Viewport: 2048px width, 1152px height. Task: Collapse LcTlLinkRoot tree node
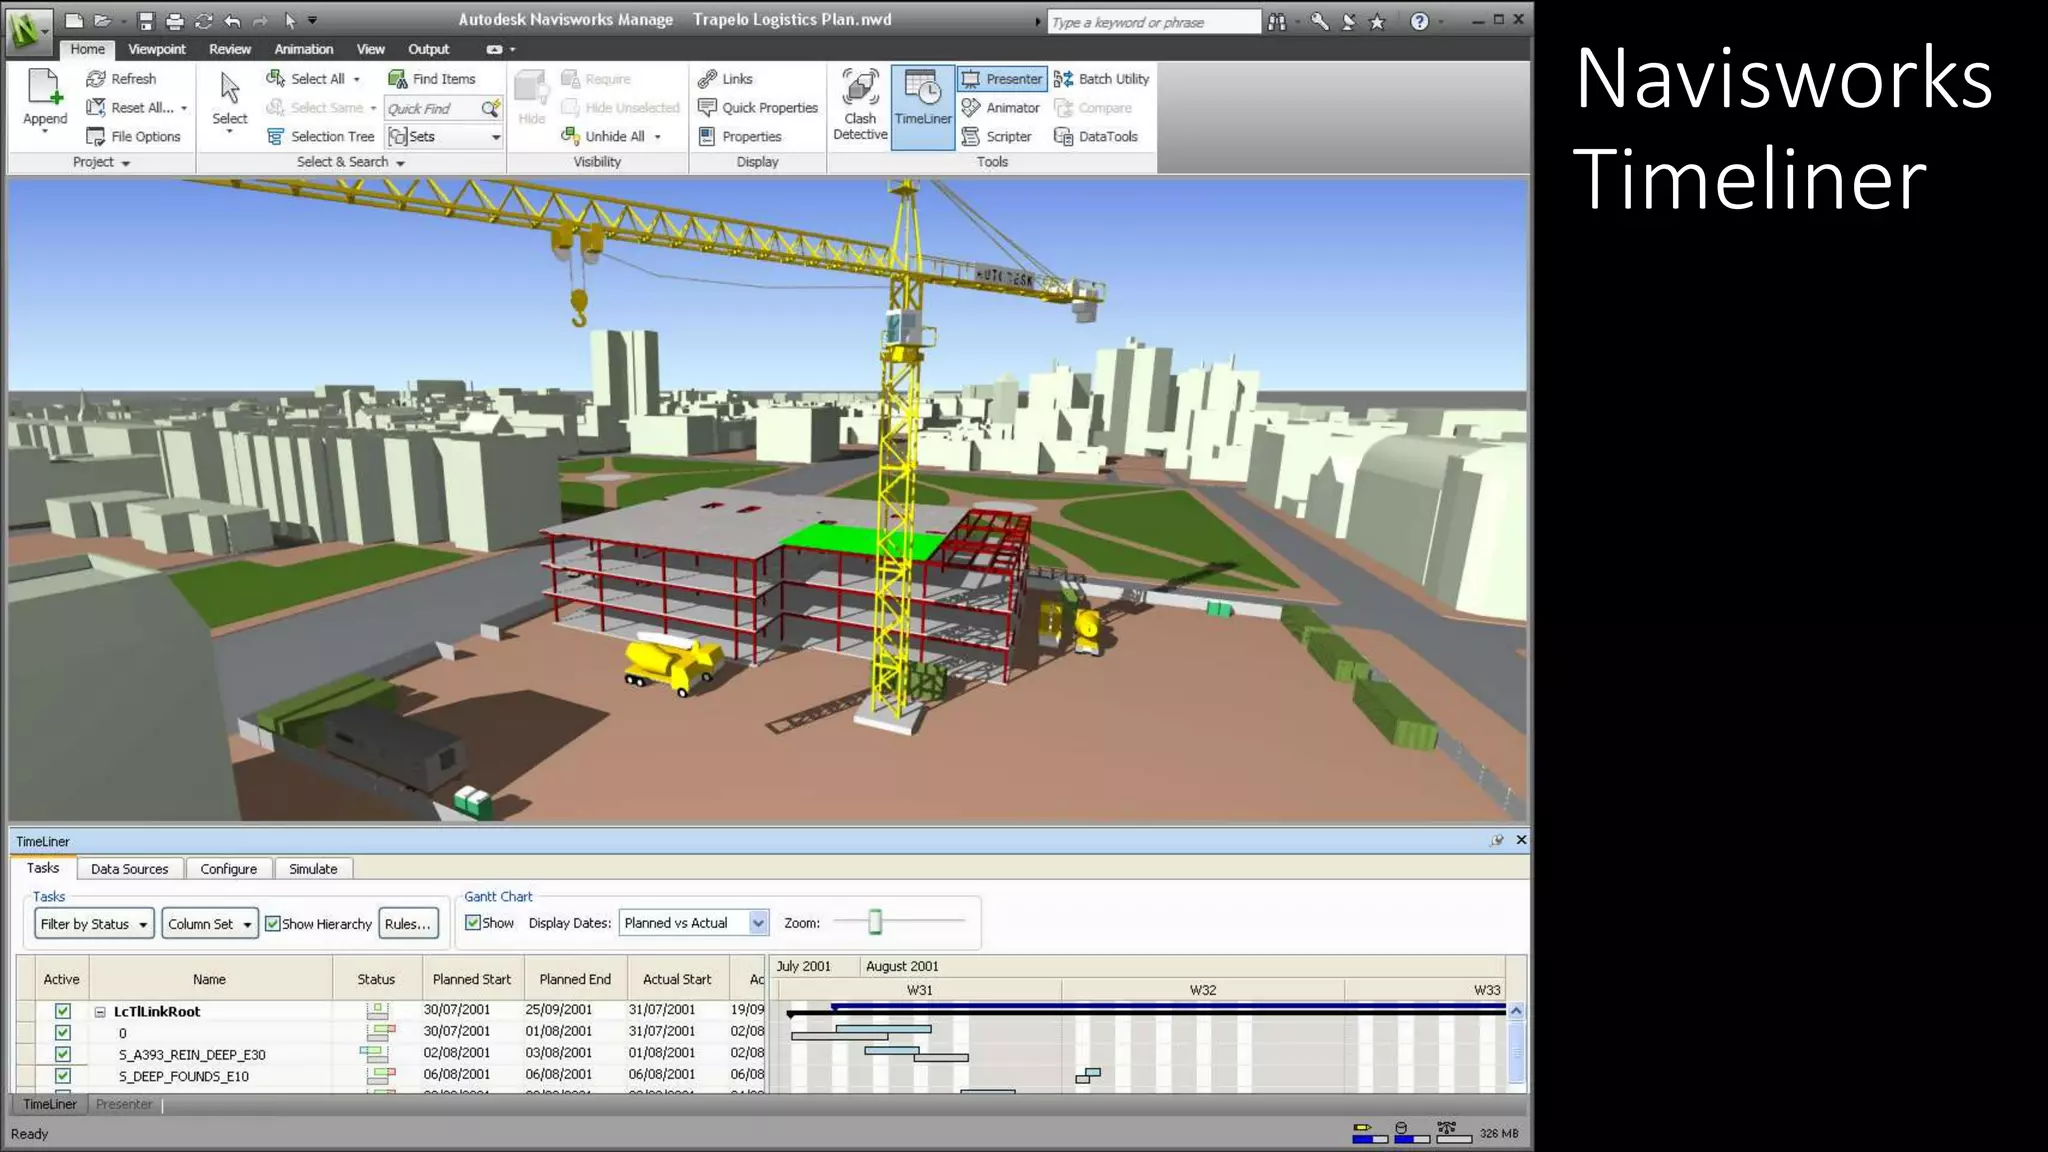point(100,1012)
